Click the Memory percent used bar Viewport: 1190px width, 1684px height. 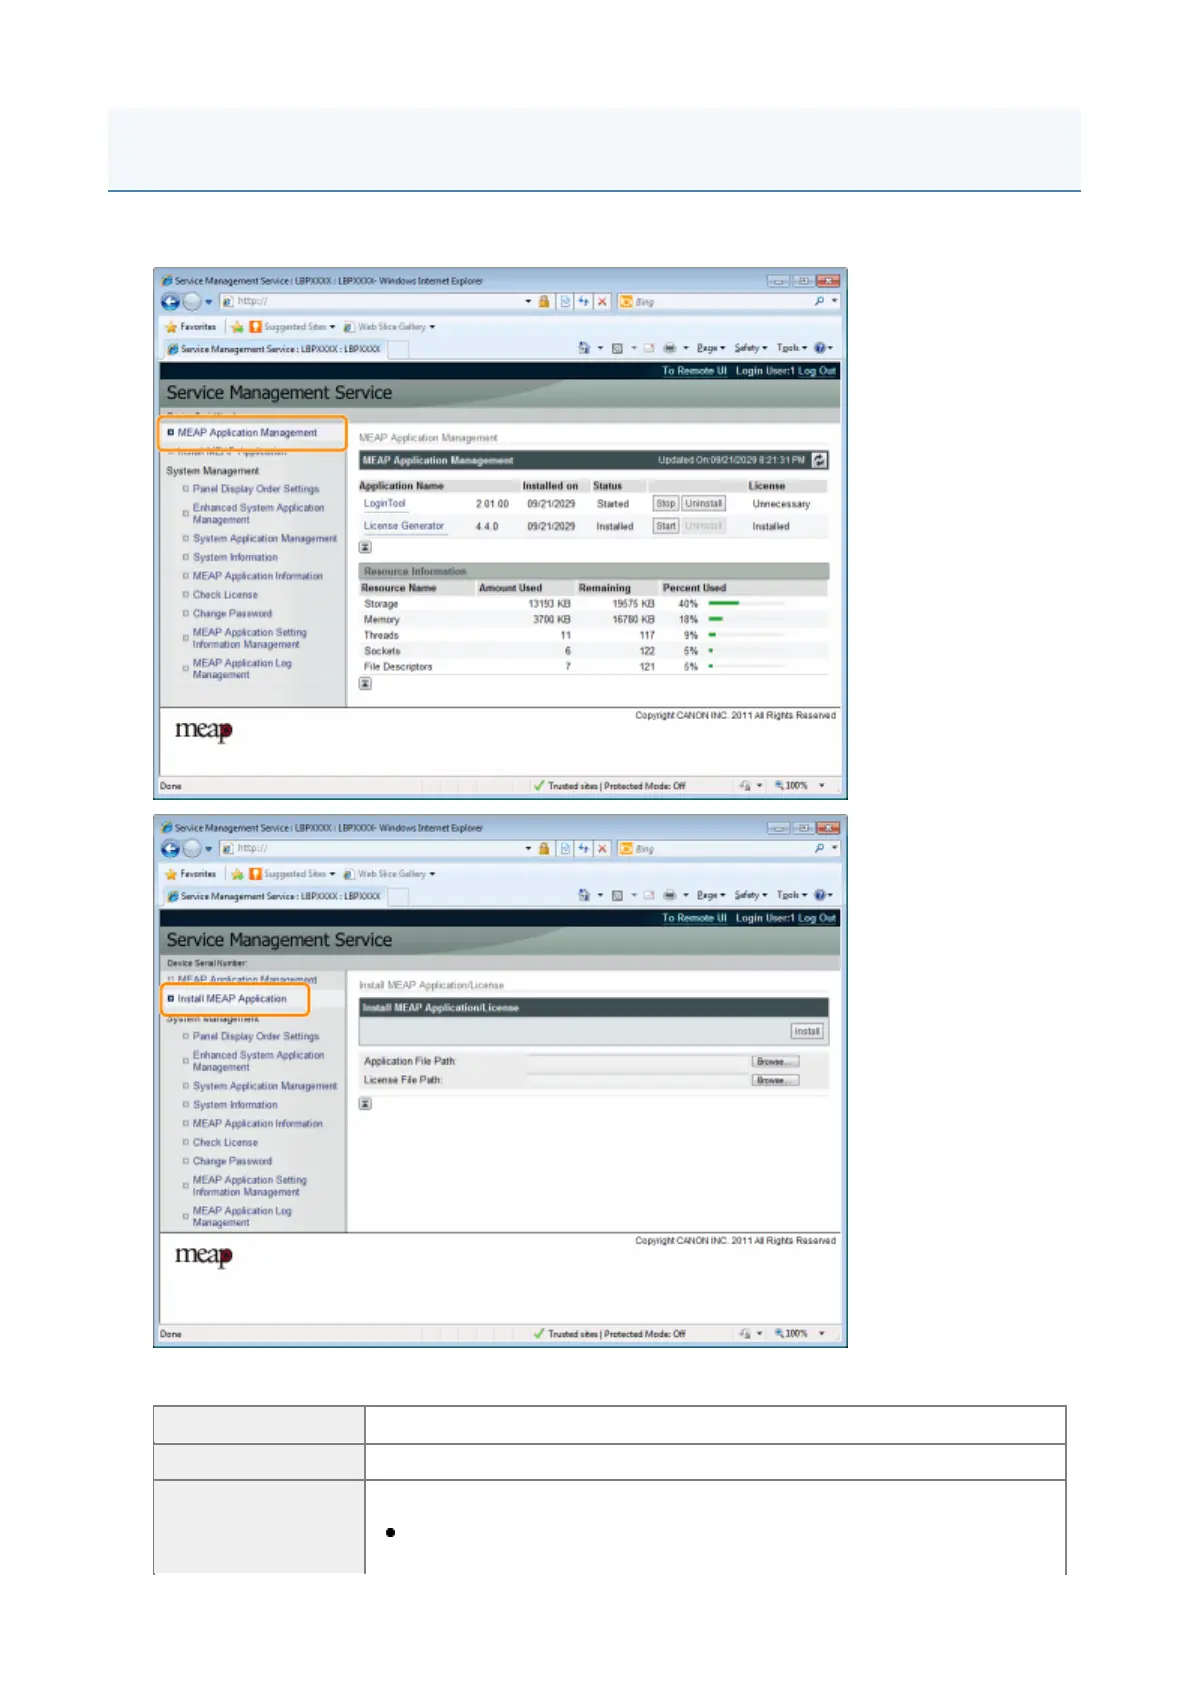coord(745,620)
